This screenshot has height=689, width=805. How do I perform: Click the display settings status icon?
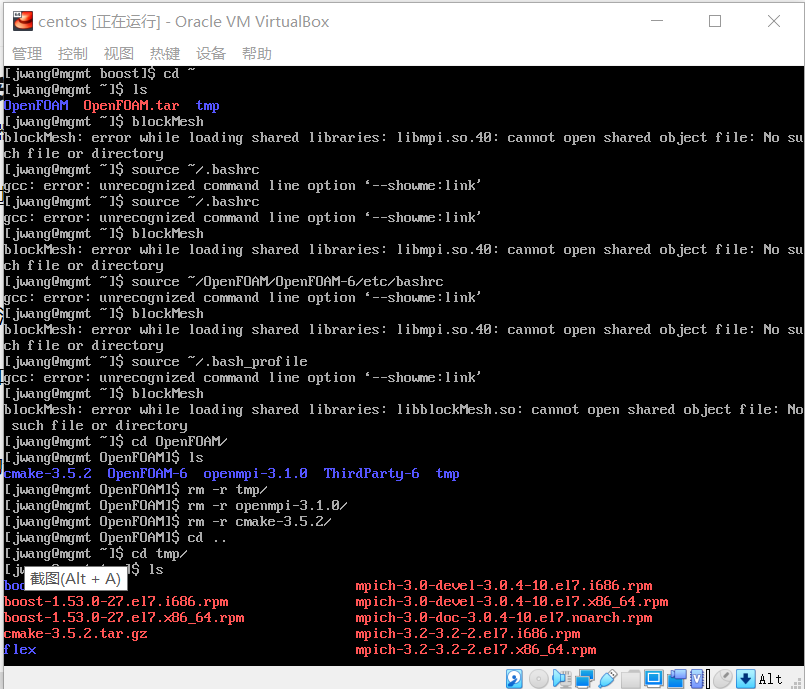(x=653, y=678)
